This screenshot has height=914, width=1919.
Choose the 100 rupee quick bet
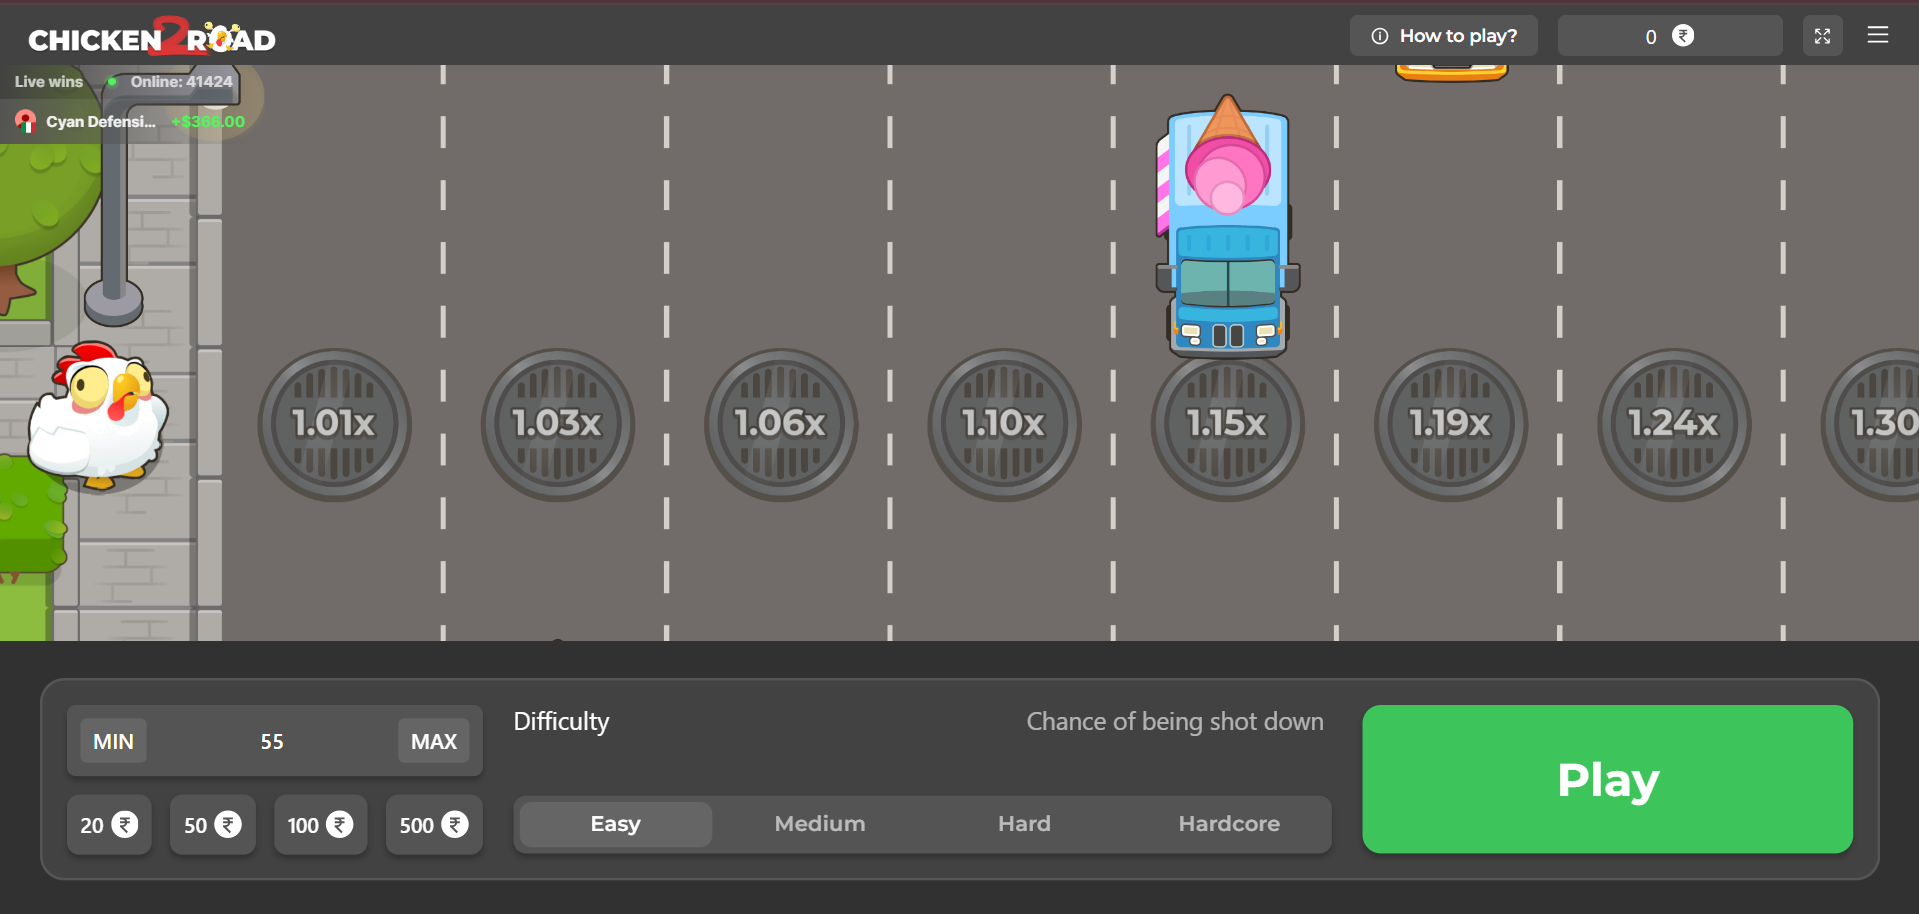click(x=320, y=825)
